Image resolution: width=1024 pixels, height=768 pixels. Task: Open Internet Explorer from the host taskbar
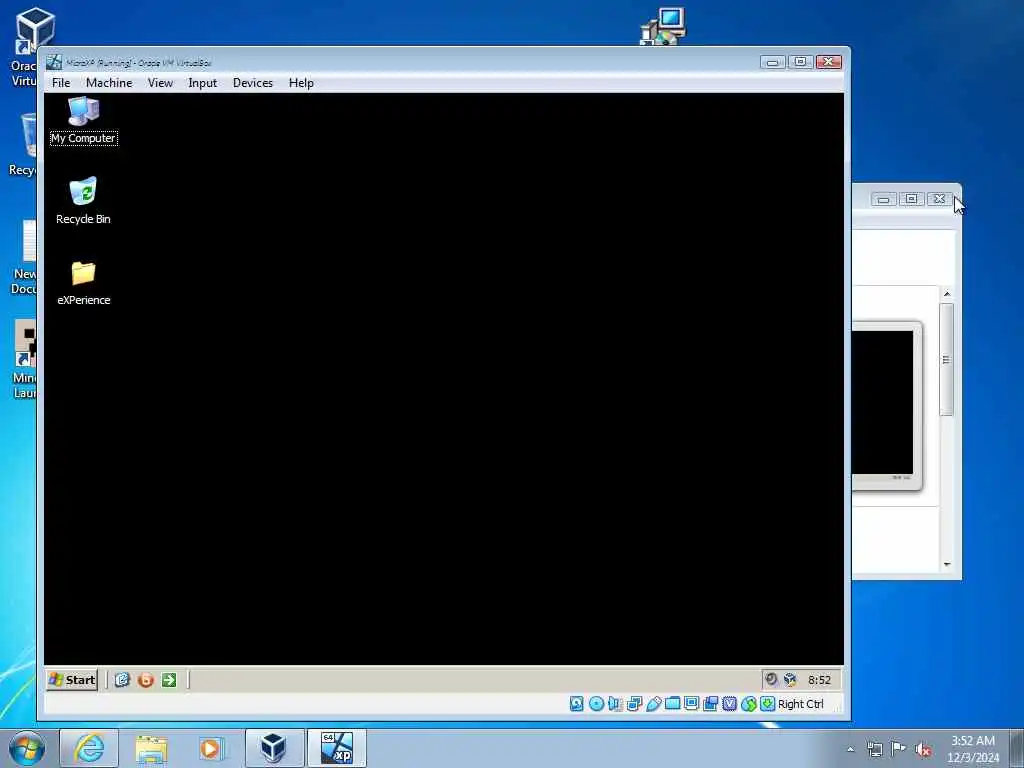(x=89, y=748)
